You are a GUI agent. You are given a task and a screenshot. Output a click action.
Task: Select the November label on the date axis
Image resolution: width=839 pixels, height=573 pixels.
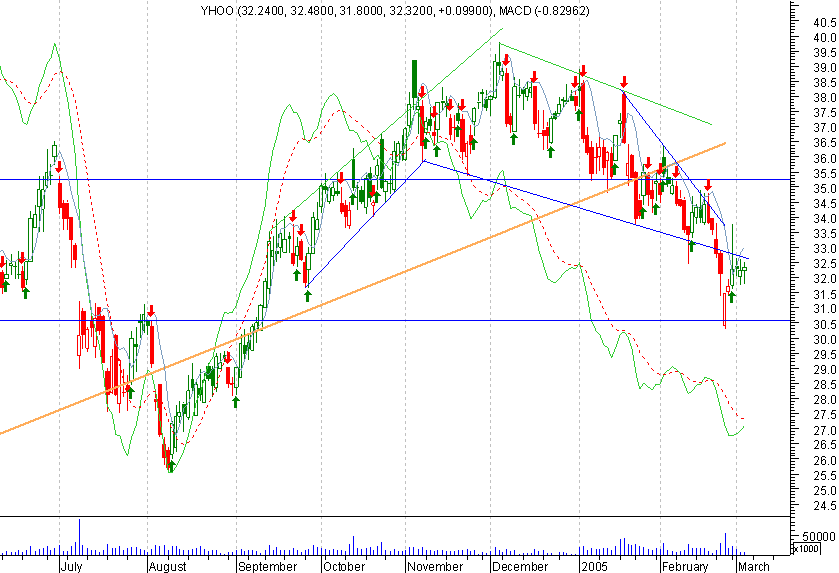(435, 566)
